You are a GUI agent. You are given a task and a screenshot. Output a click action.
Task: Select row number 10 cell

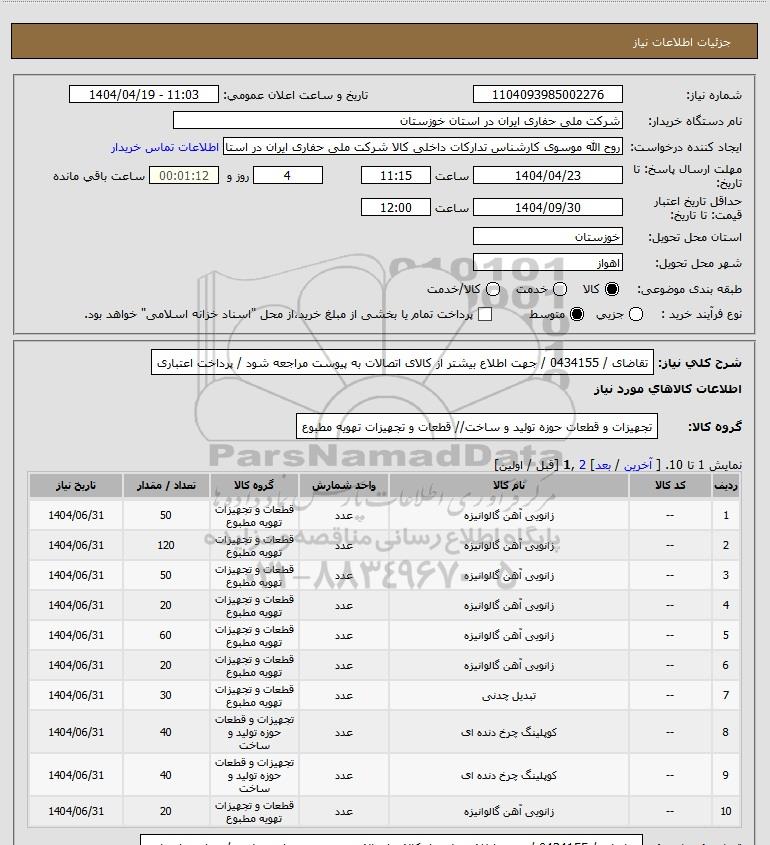[x=725, y=812]
